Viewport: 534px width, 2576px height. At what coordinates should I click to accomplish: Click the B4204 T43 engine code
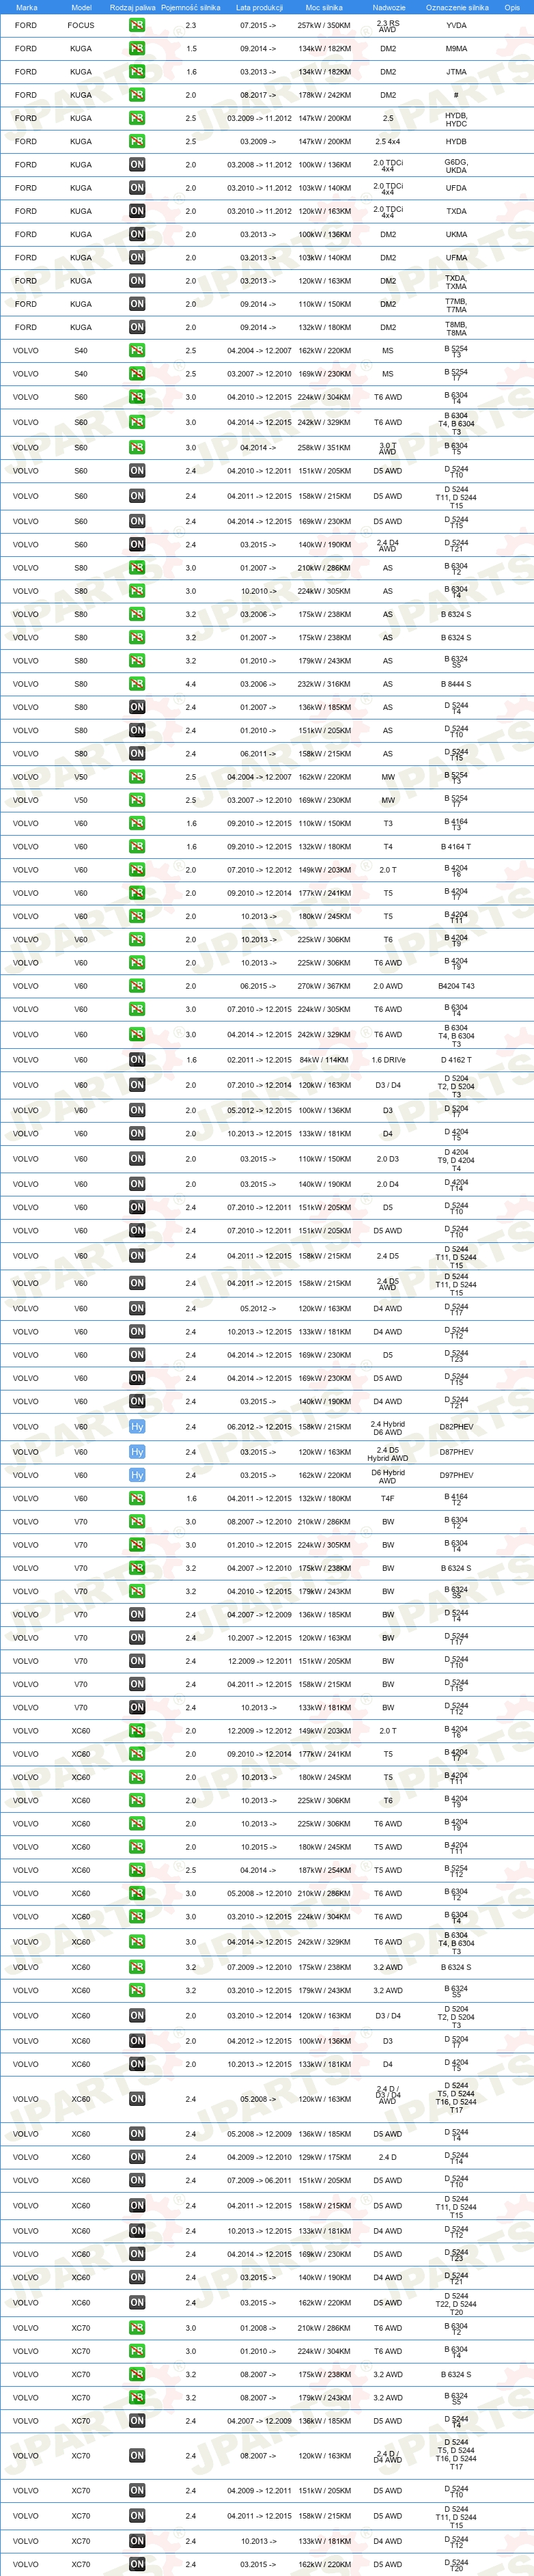[x=456, y=986]
